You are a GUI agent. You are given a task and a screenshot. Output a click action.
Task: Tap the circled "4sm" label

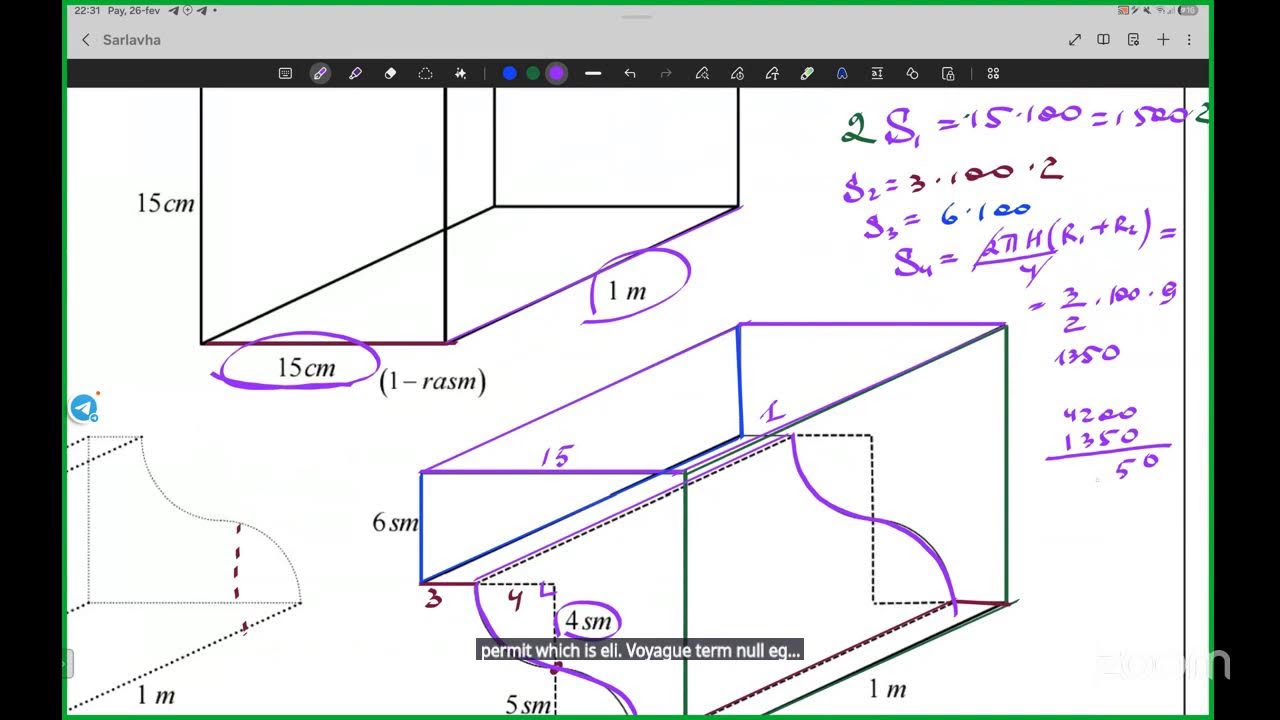[x=588, y=621]
